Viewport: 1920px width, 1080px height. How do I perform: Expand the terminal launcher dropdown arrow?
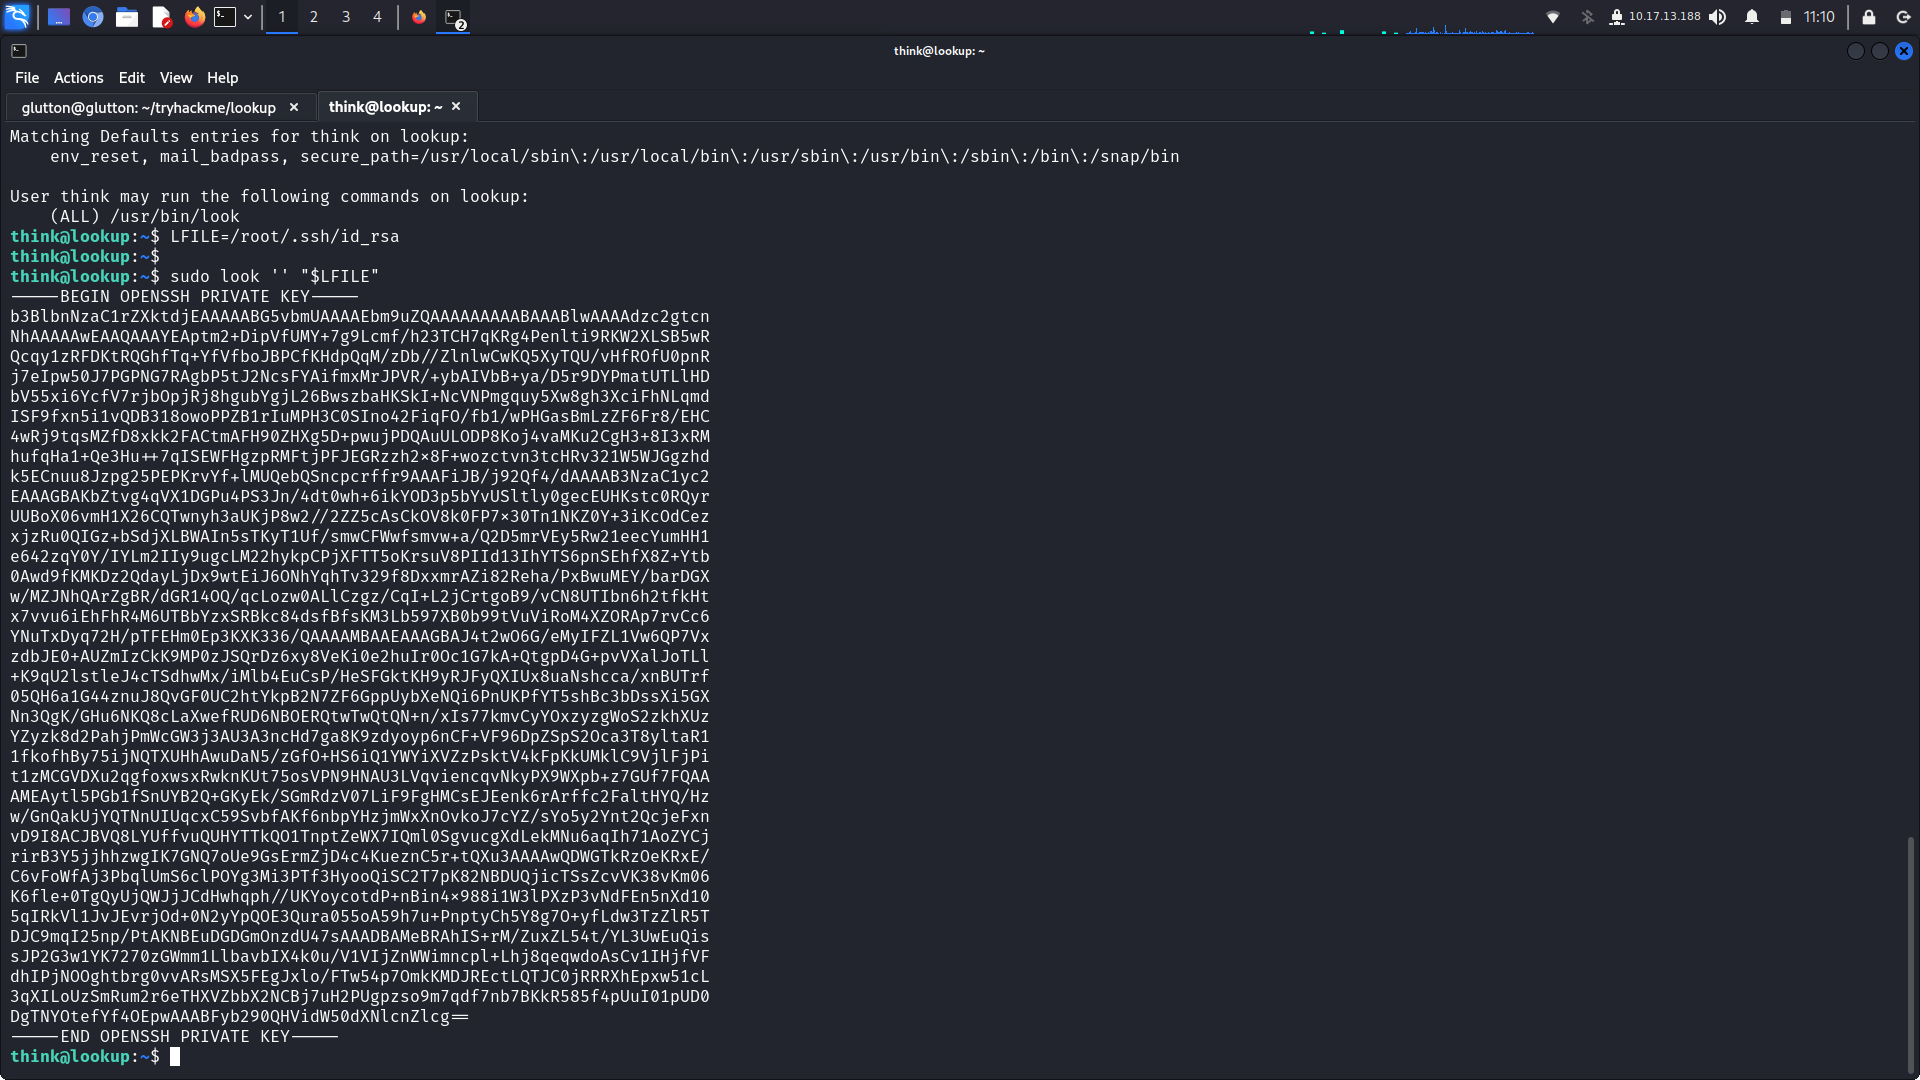(x=246, y=16)
